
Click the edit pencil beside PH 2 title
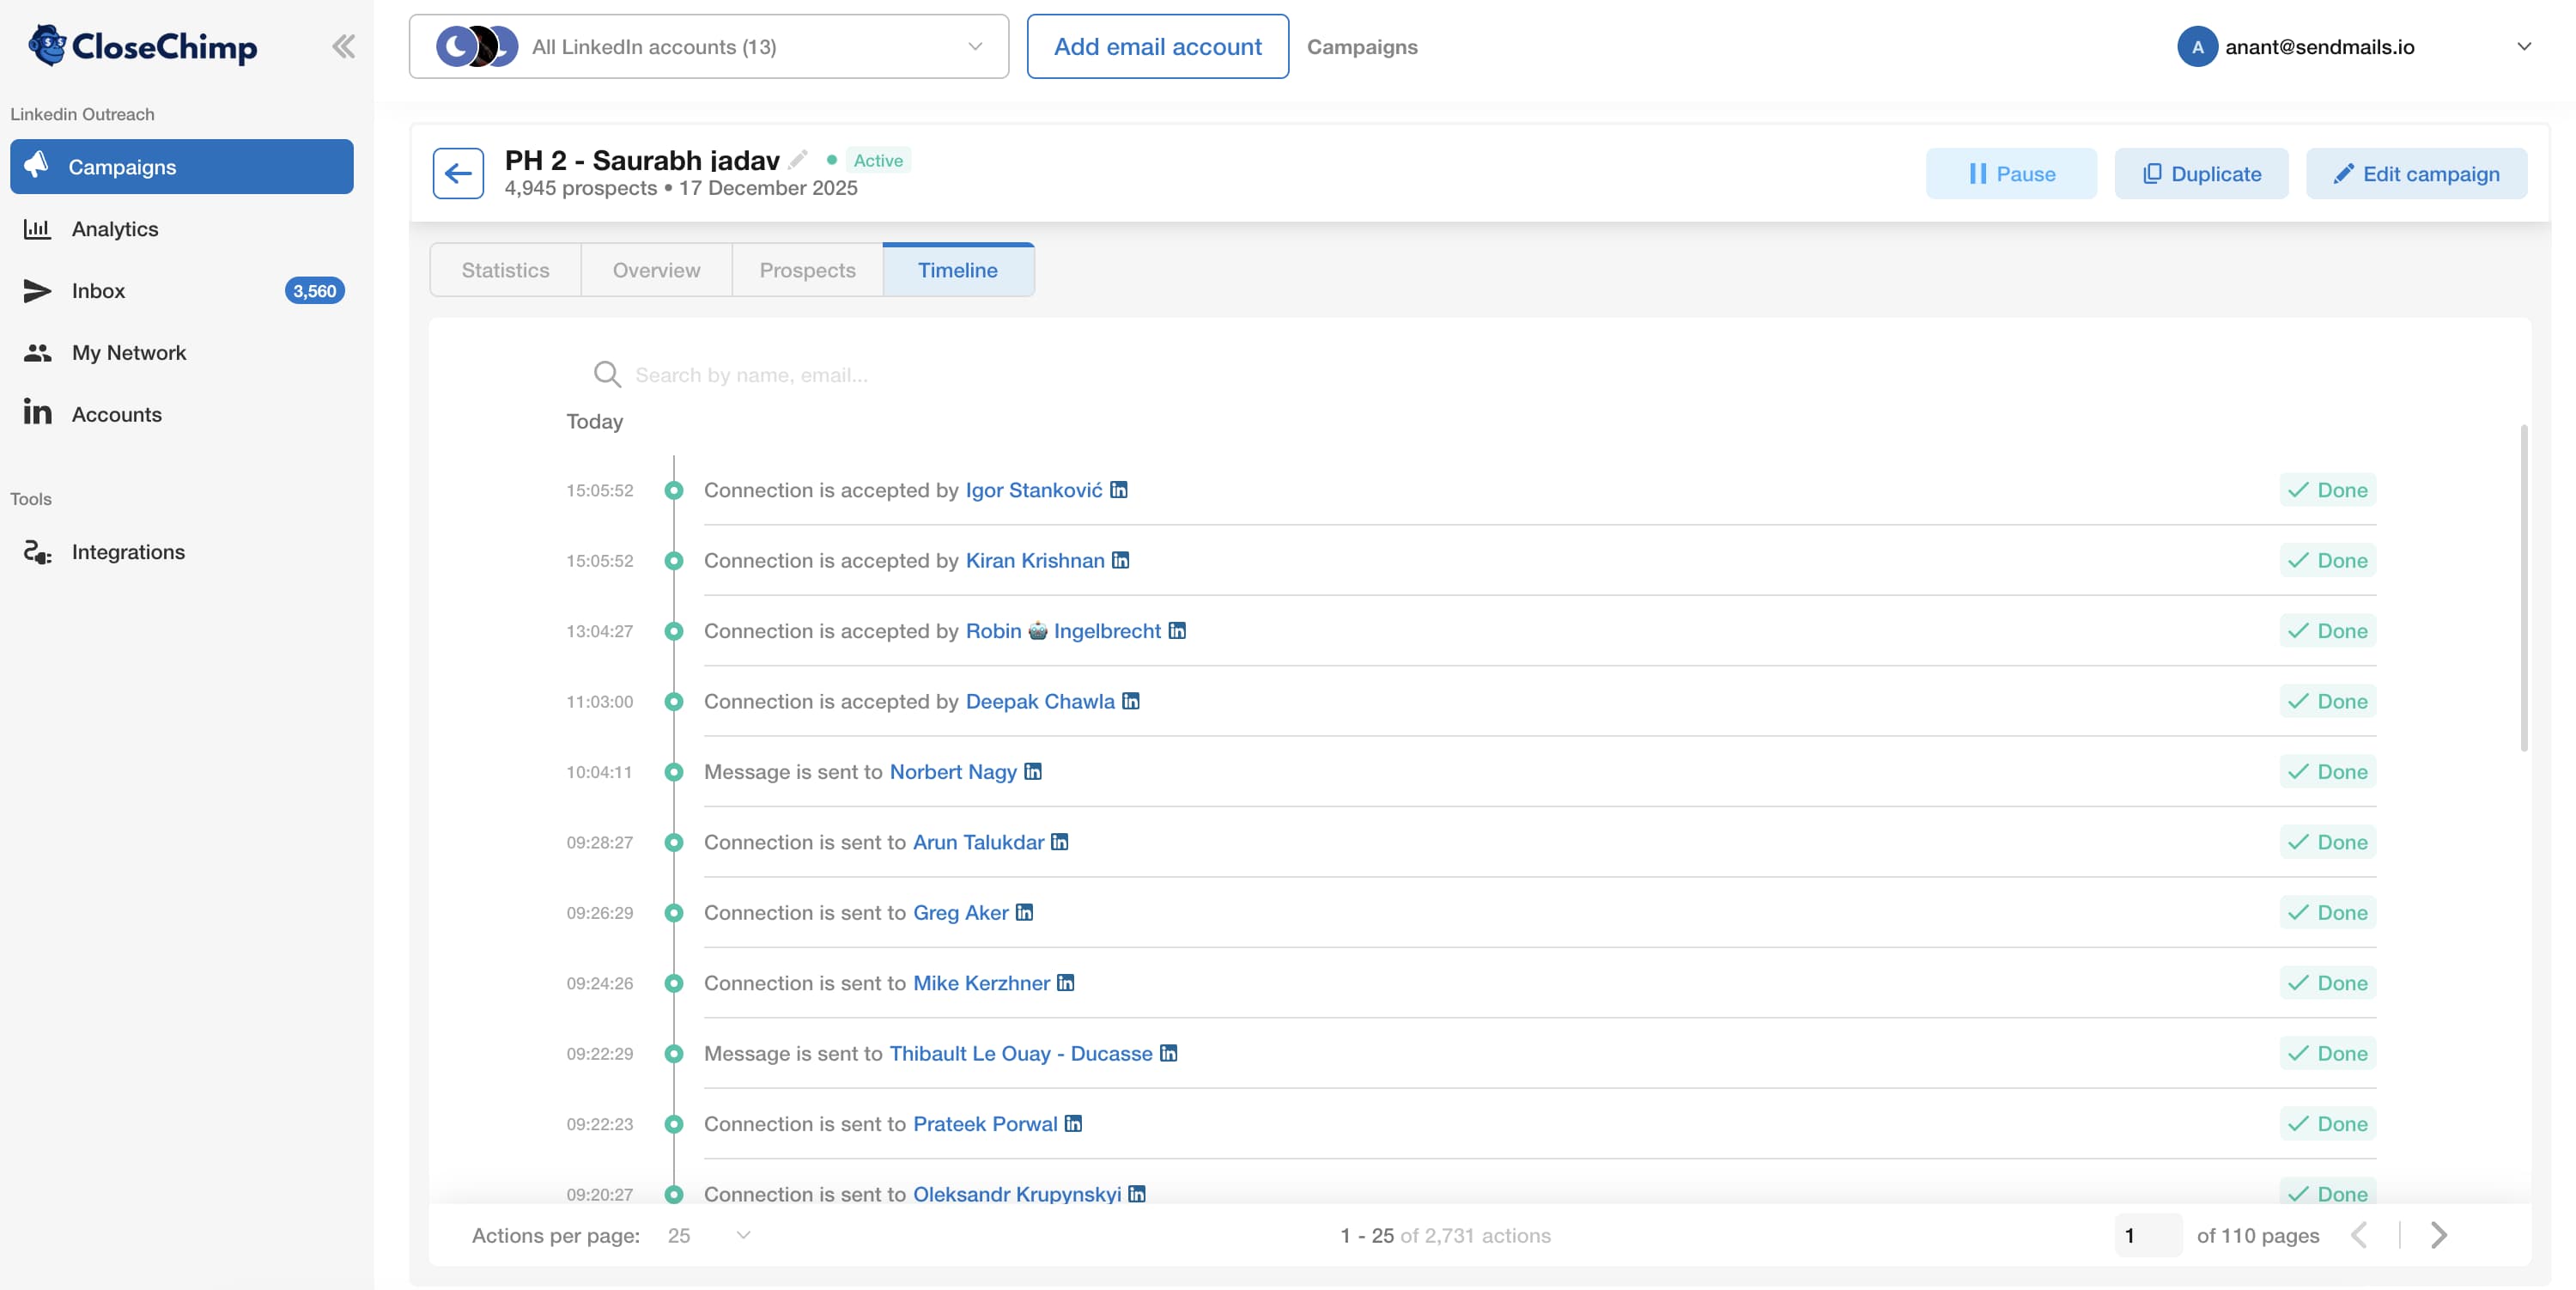click(797, 158)
